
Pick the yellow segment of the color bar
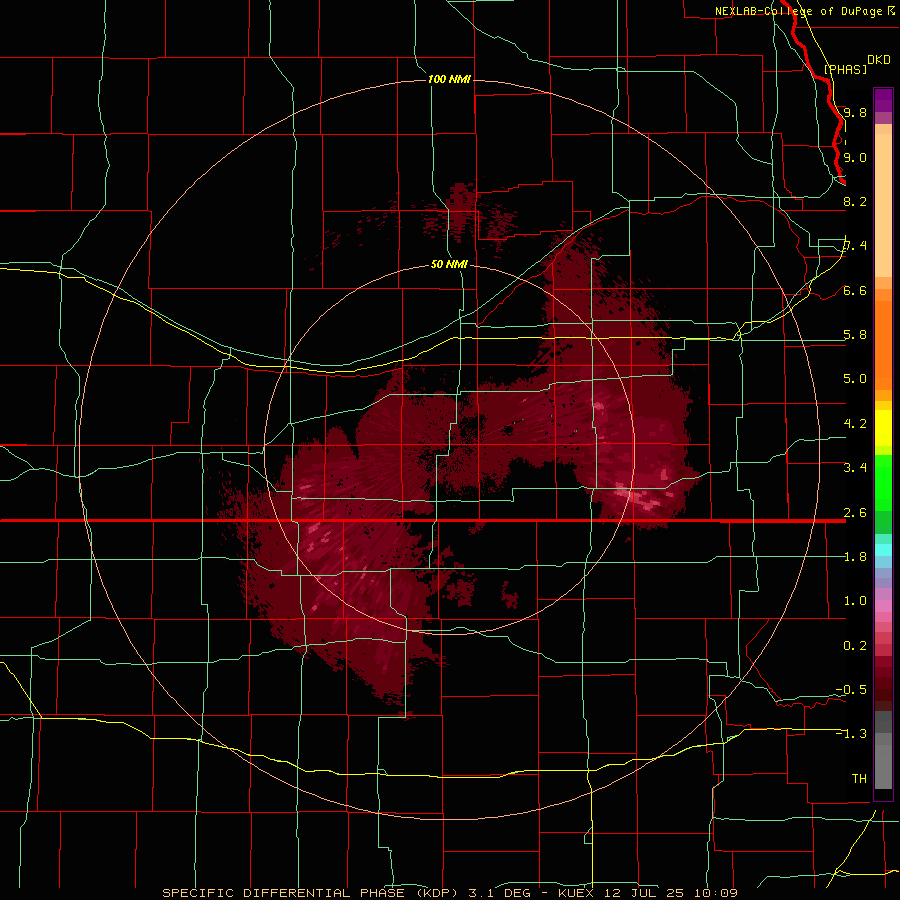[883, 428]
